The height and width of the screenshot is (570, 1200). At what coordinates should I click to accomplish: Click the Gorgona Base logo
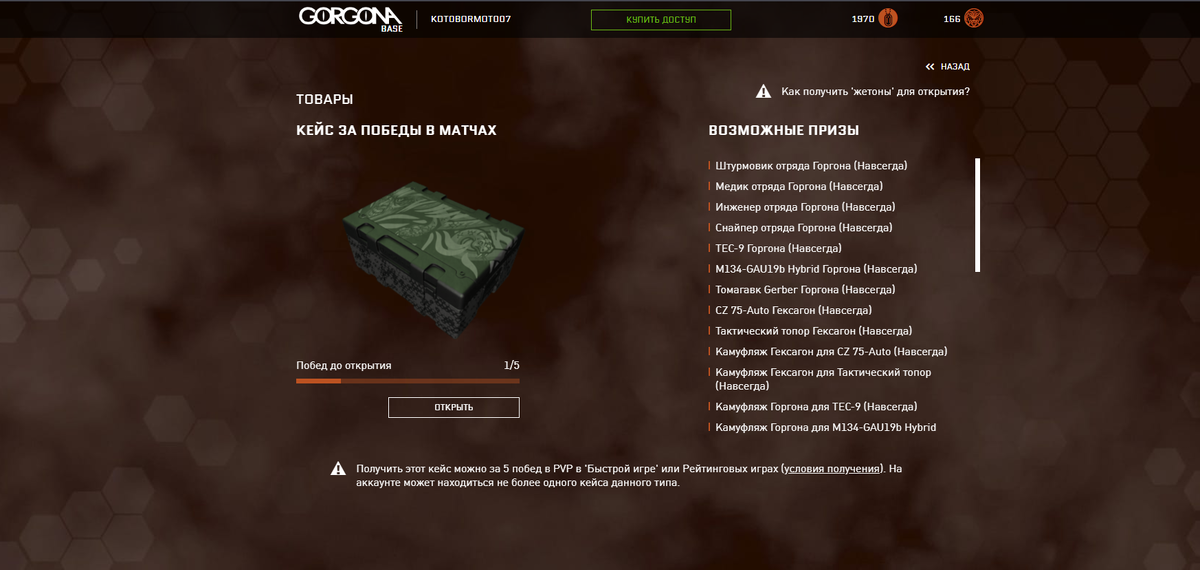(350, 19)
